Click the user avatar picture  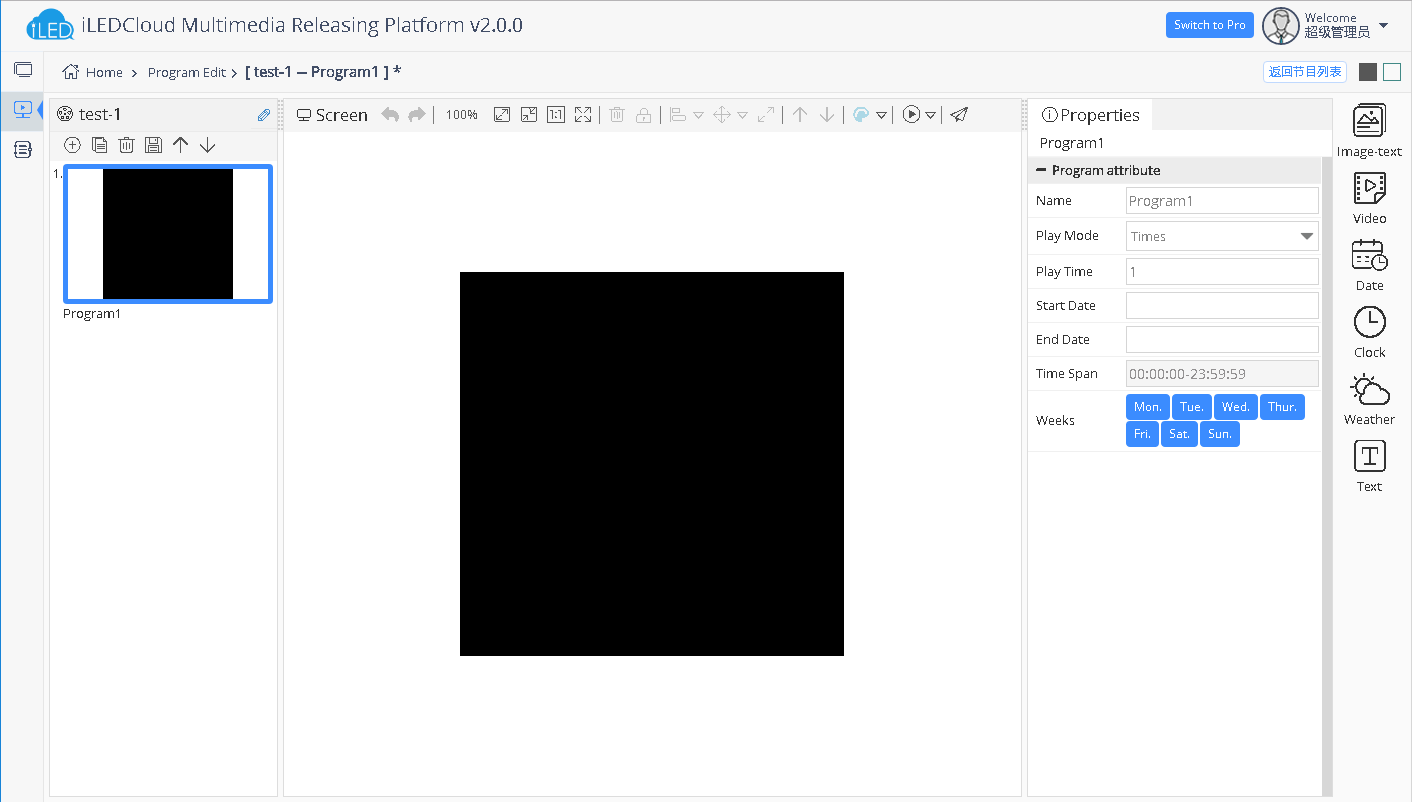(x=1281, y=26)
